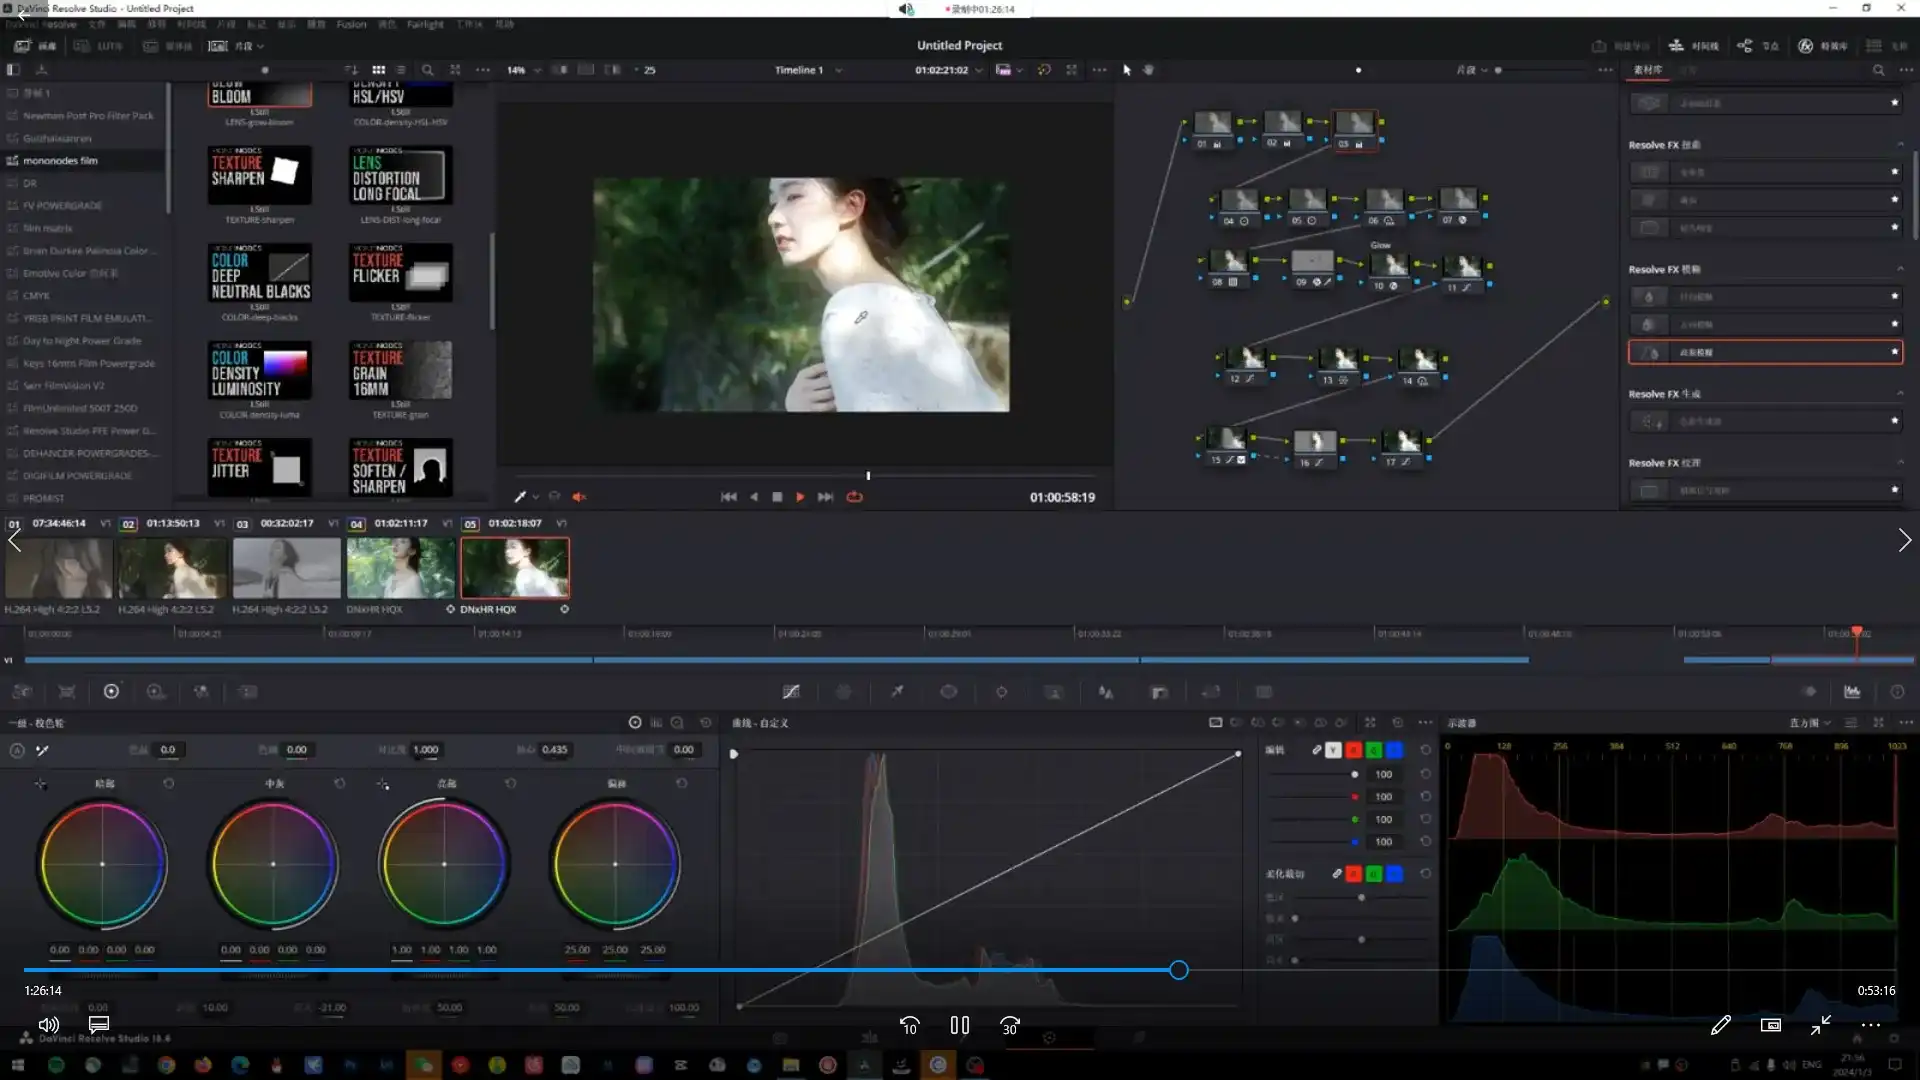The image size is (1920, 1080).
Task: Open the Scopes panel icon
Action: 1852,692
